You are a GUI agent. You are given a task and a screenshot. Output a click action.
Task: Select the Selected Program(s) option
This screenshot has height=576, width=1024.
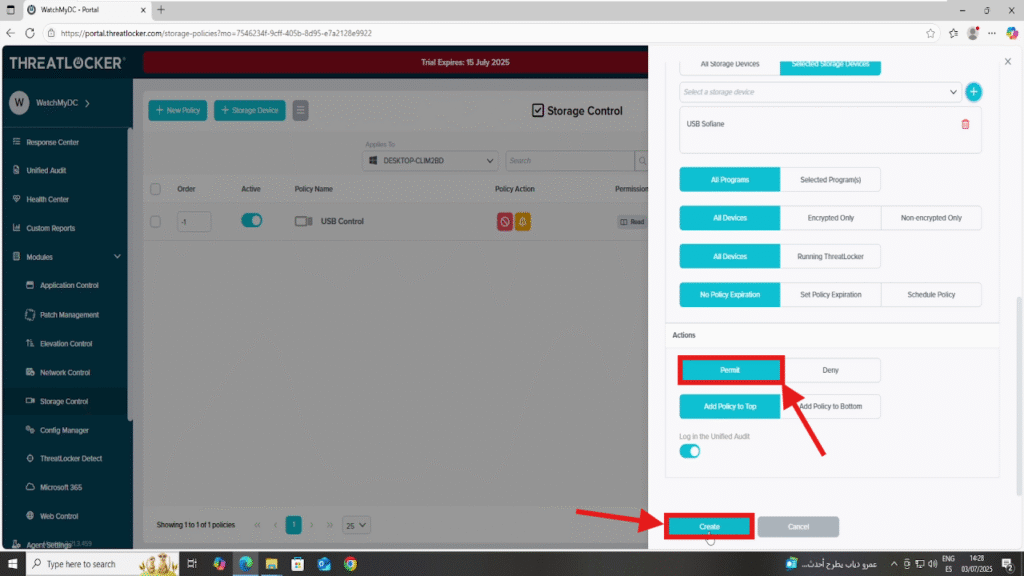tap(830, 180)
